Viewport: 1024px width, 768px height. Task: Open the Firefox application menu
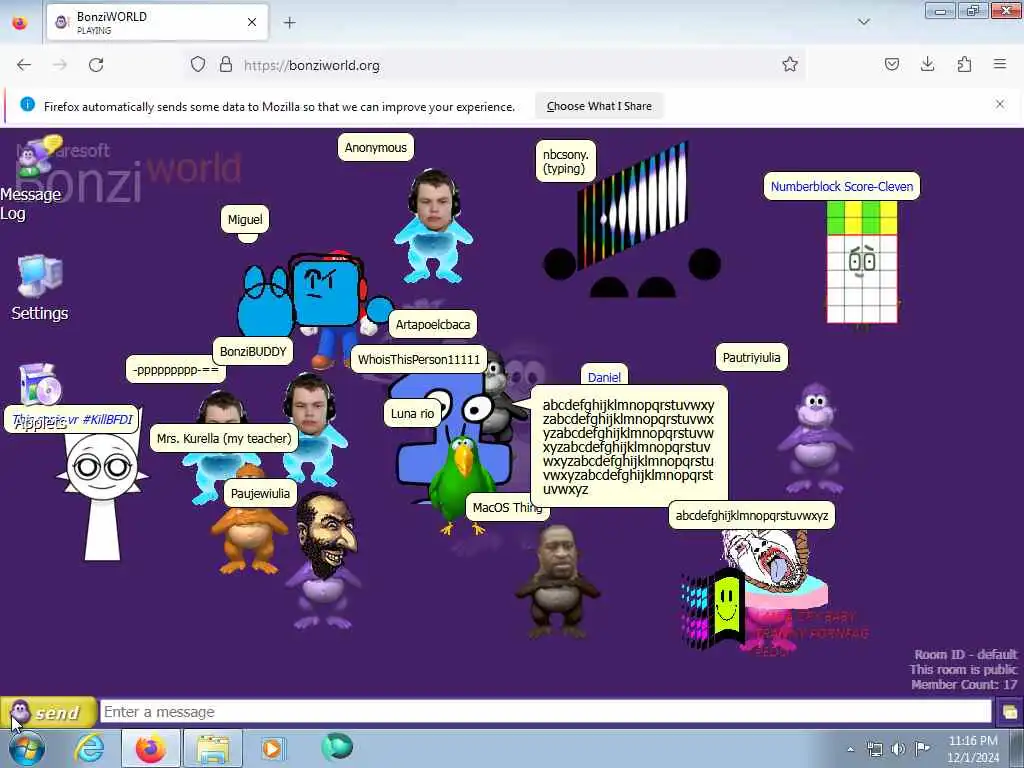point(1000,64)
